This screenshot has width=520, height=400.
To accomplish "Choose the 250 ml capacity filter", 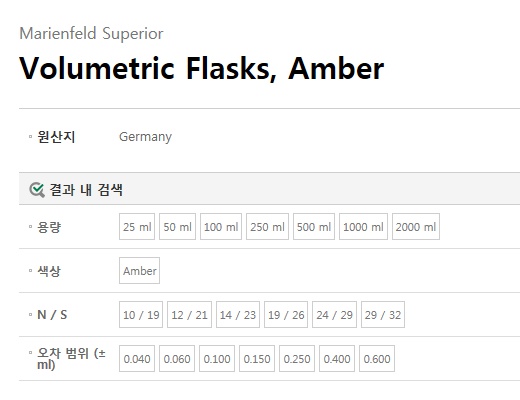I will click(267, 227).
